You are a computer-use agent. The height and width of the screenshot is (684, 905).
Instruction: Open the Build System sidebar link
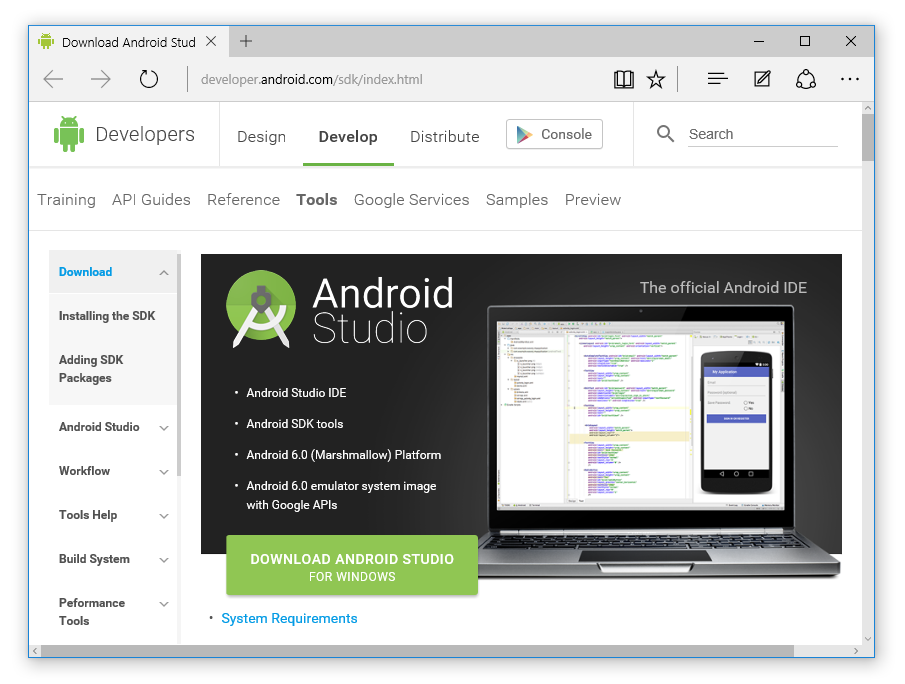point(94,559)
